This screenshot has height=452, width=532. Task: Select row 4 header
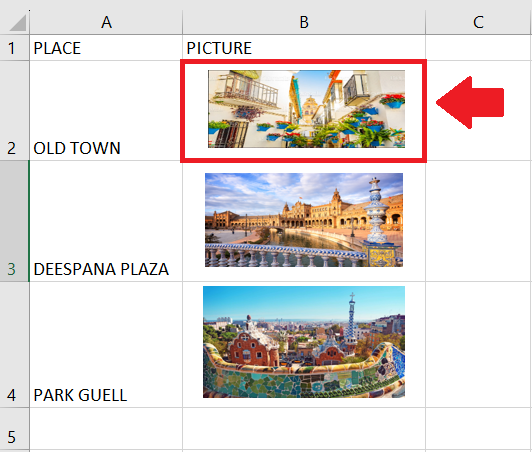15,344
